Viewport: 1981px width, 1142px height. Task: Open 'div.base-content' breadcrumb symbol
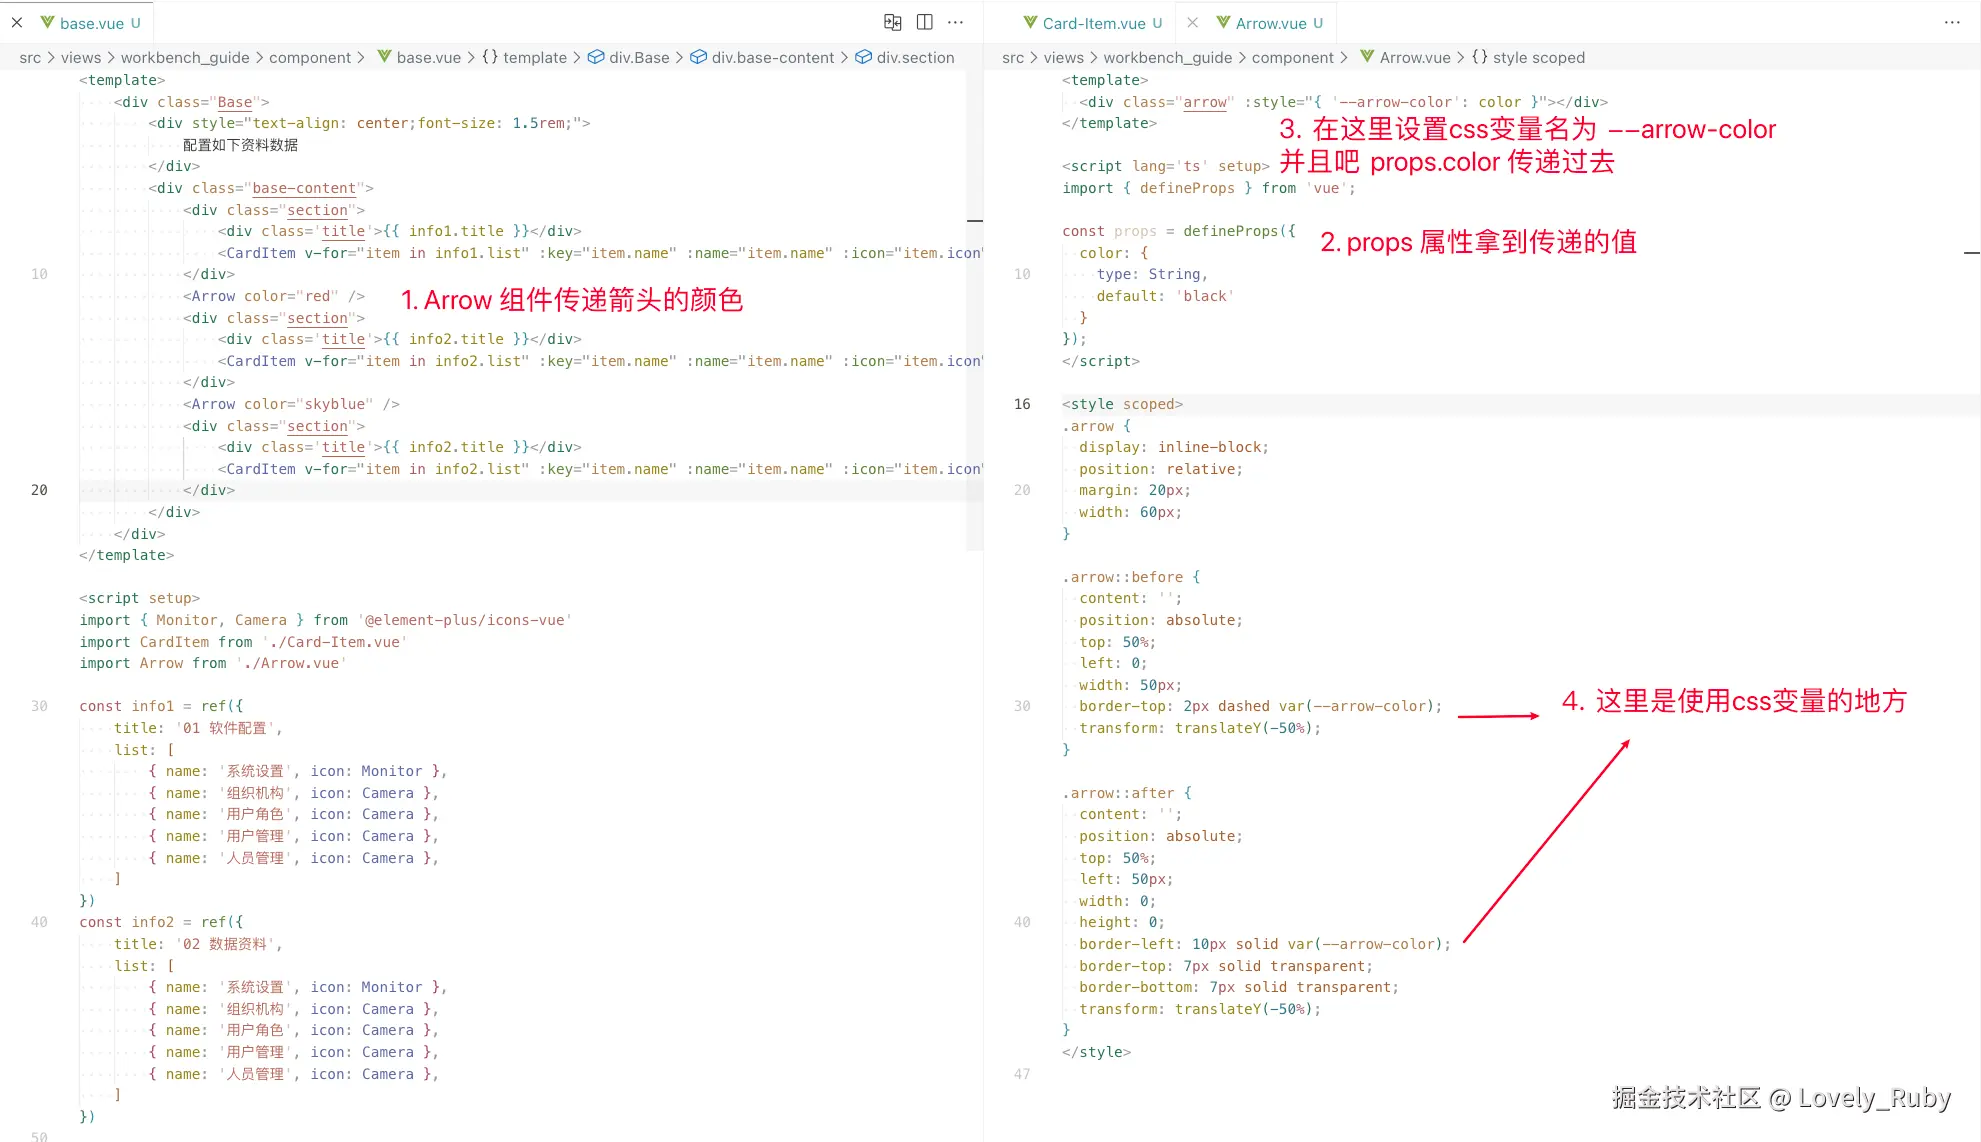point(773,58)
